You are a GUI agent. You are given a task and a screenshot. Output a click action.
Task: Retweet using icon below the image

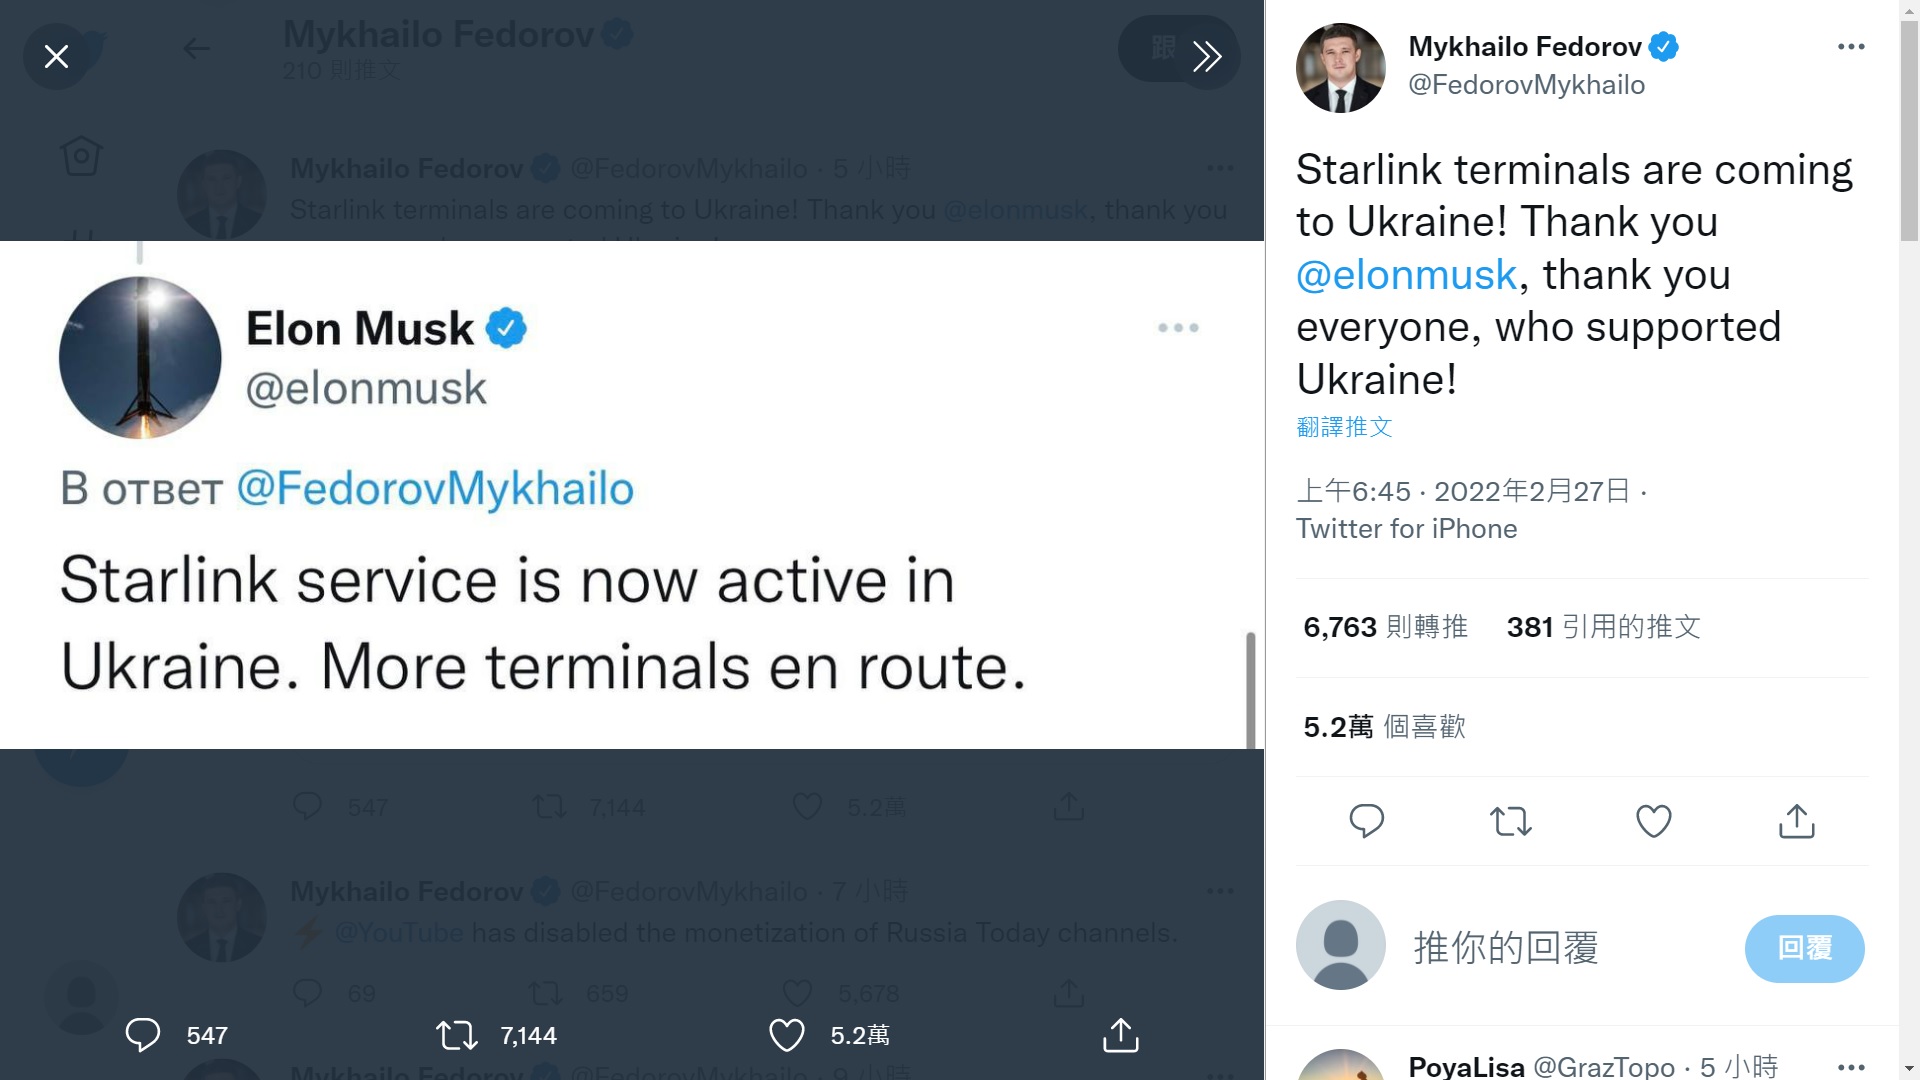coord(457,1035)
